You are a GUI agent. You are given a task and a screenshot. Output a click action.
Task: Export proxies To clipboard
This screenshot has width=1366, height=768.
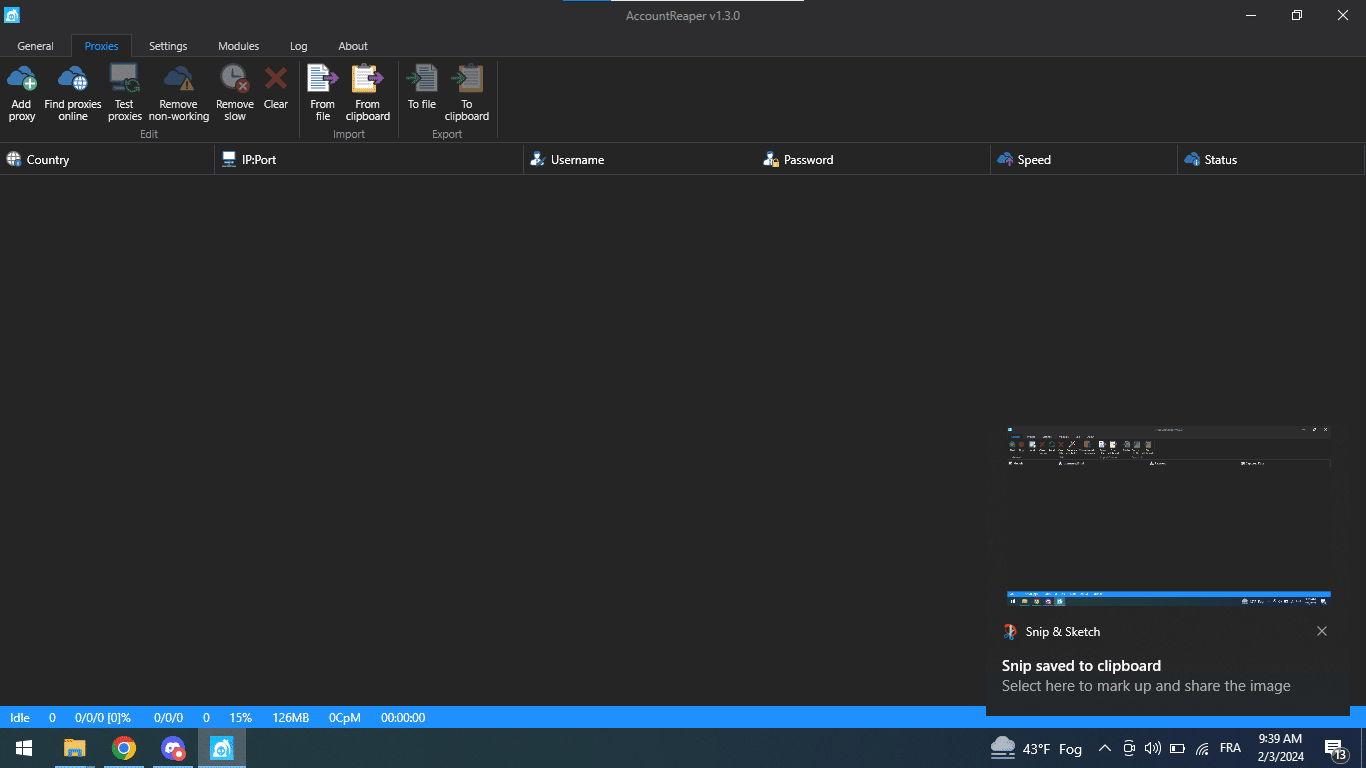[x=467, y=92]
